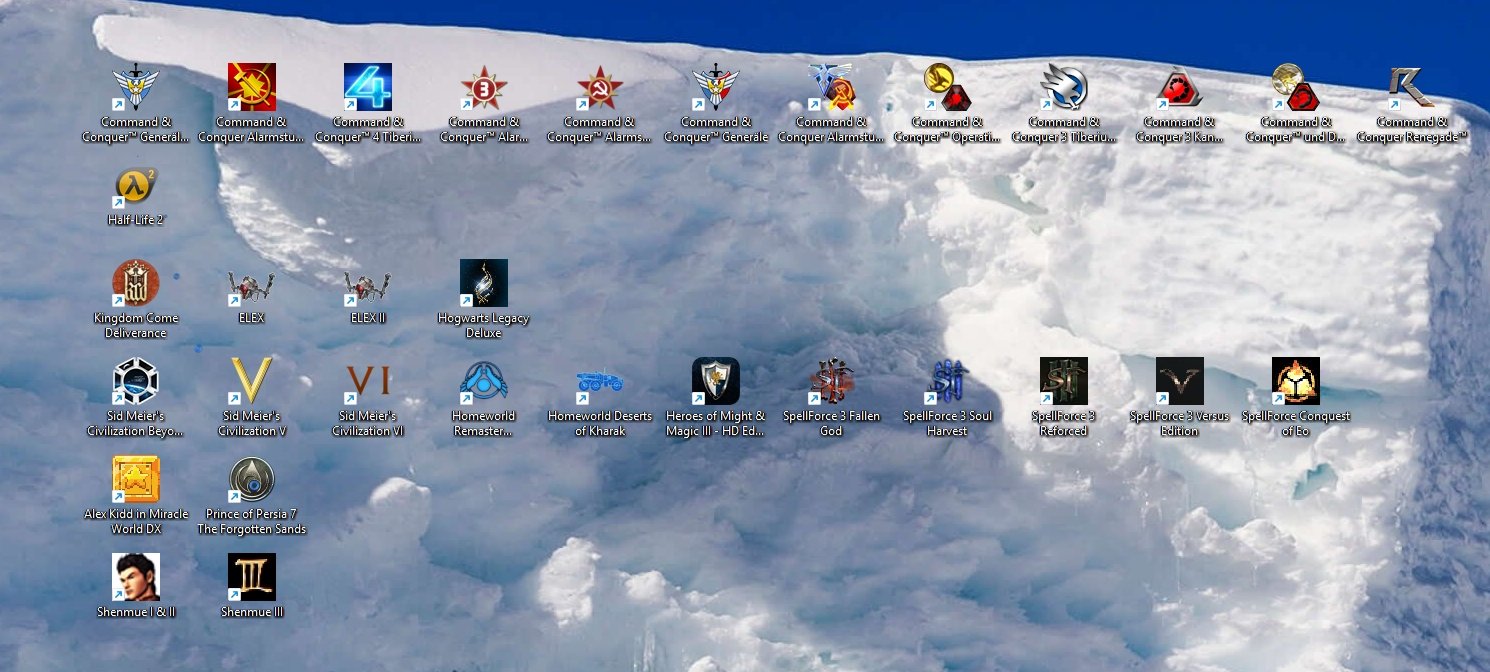The image size is (1490, 672).
Task: Open the Command & Conquer und D… shortcut
Action: click(x=1296, y=87)
